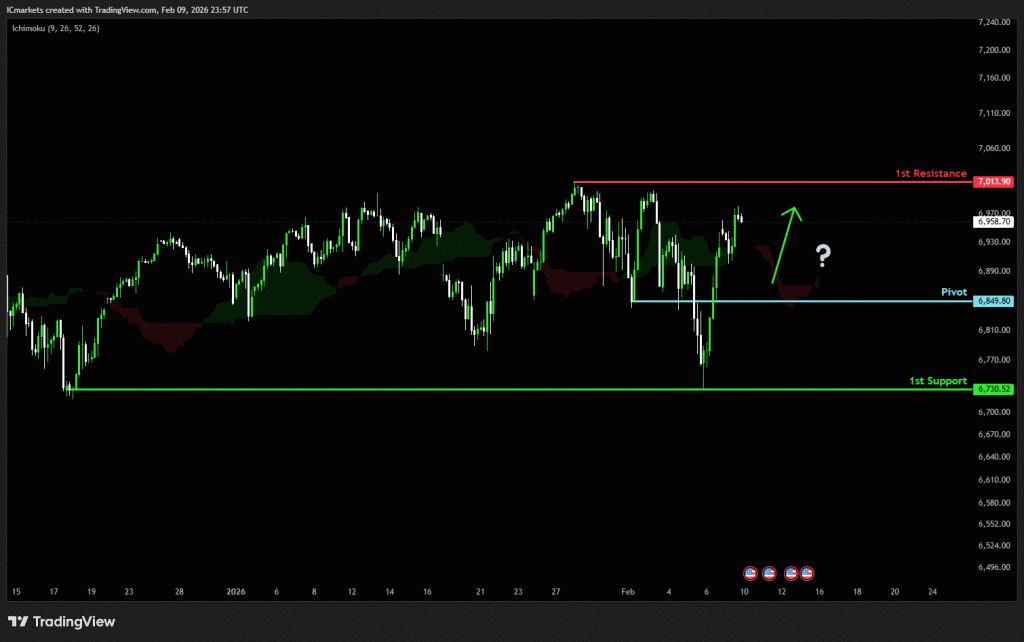The image size is (1024, 642).
Task: Click the 1st Resistance text label
Action: (930, 174)
